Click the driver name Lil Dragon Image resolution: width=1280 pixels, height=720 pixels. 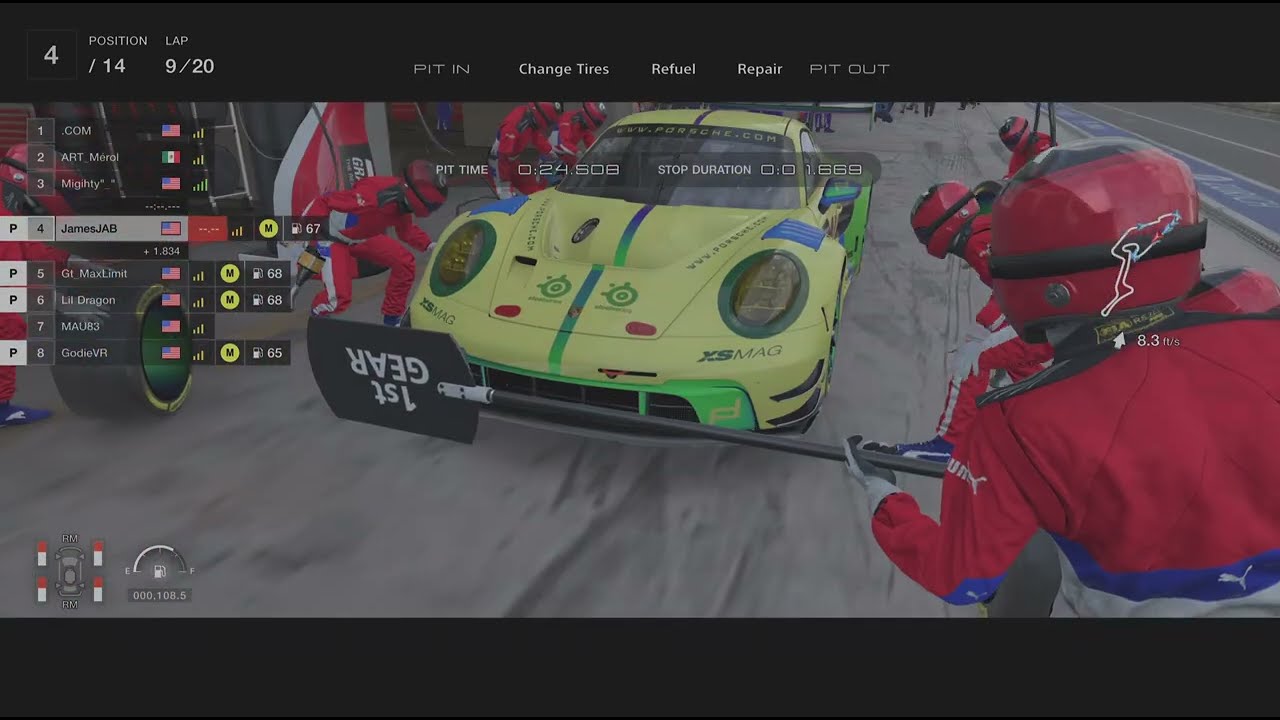[x=88, y=300]
